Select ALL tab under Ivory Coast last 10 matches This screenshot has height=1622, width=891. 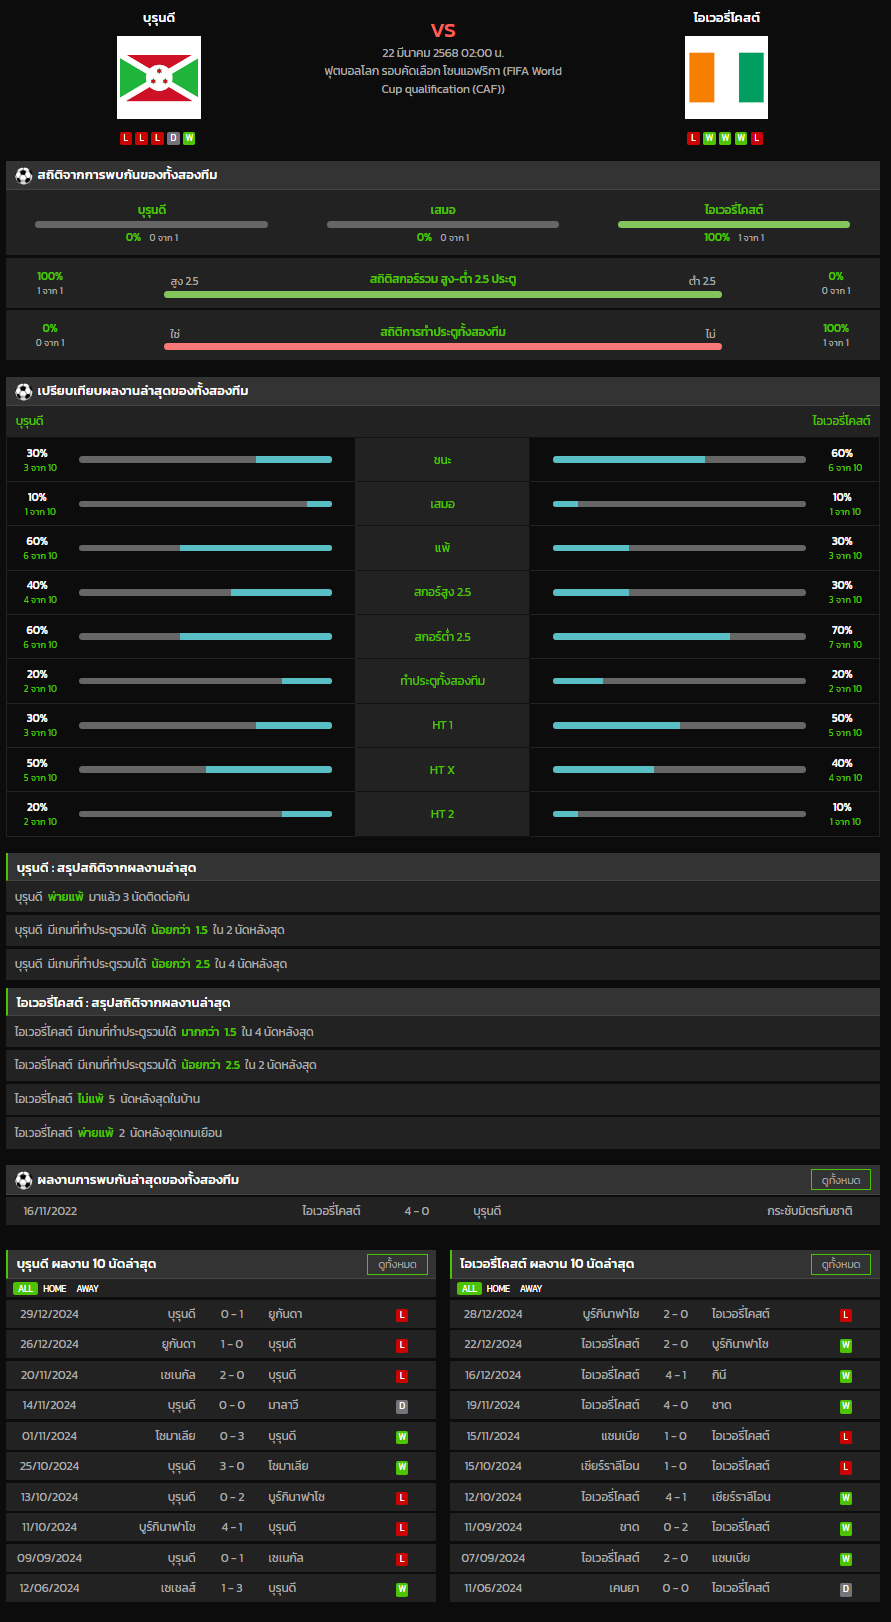[470, 1289]
